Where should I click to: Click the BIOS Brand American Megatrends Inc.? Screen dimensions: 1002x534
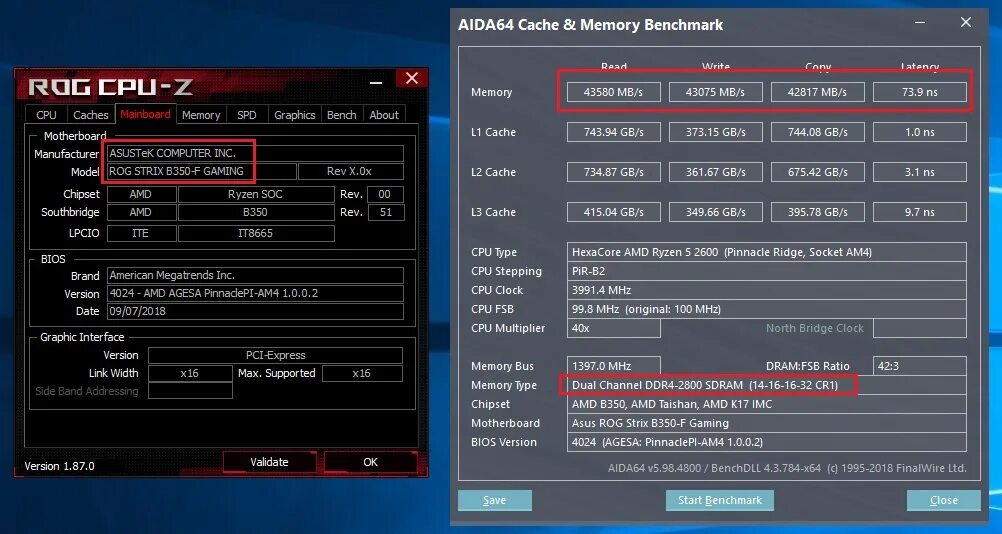[256, 275]
